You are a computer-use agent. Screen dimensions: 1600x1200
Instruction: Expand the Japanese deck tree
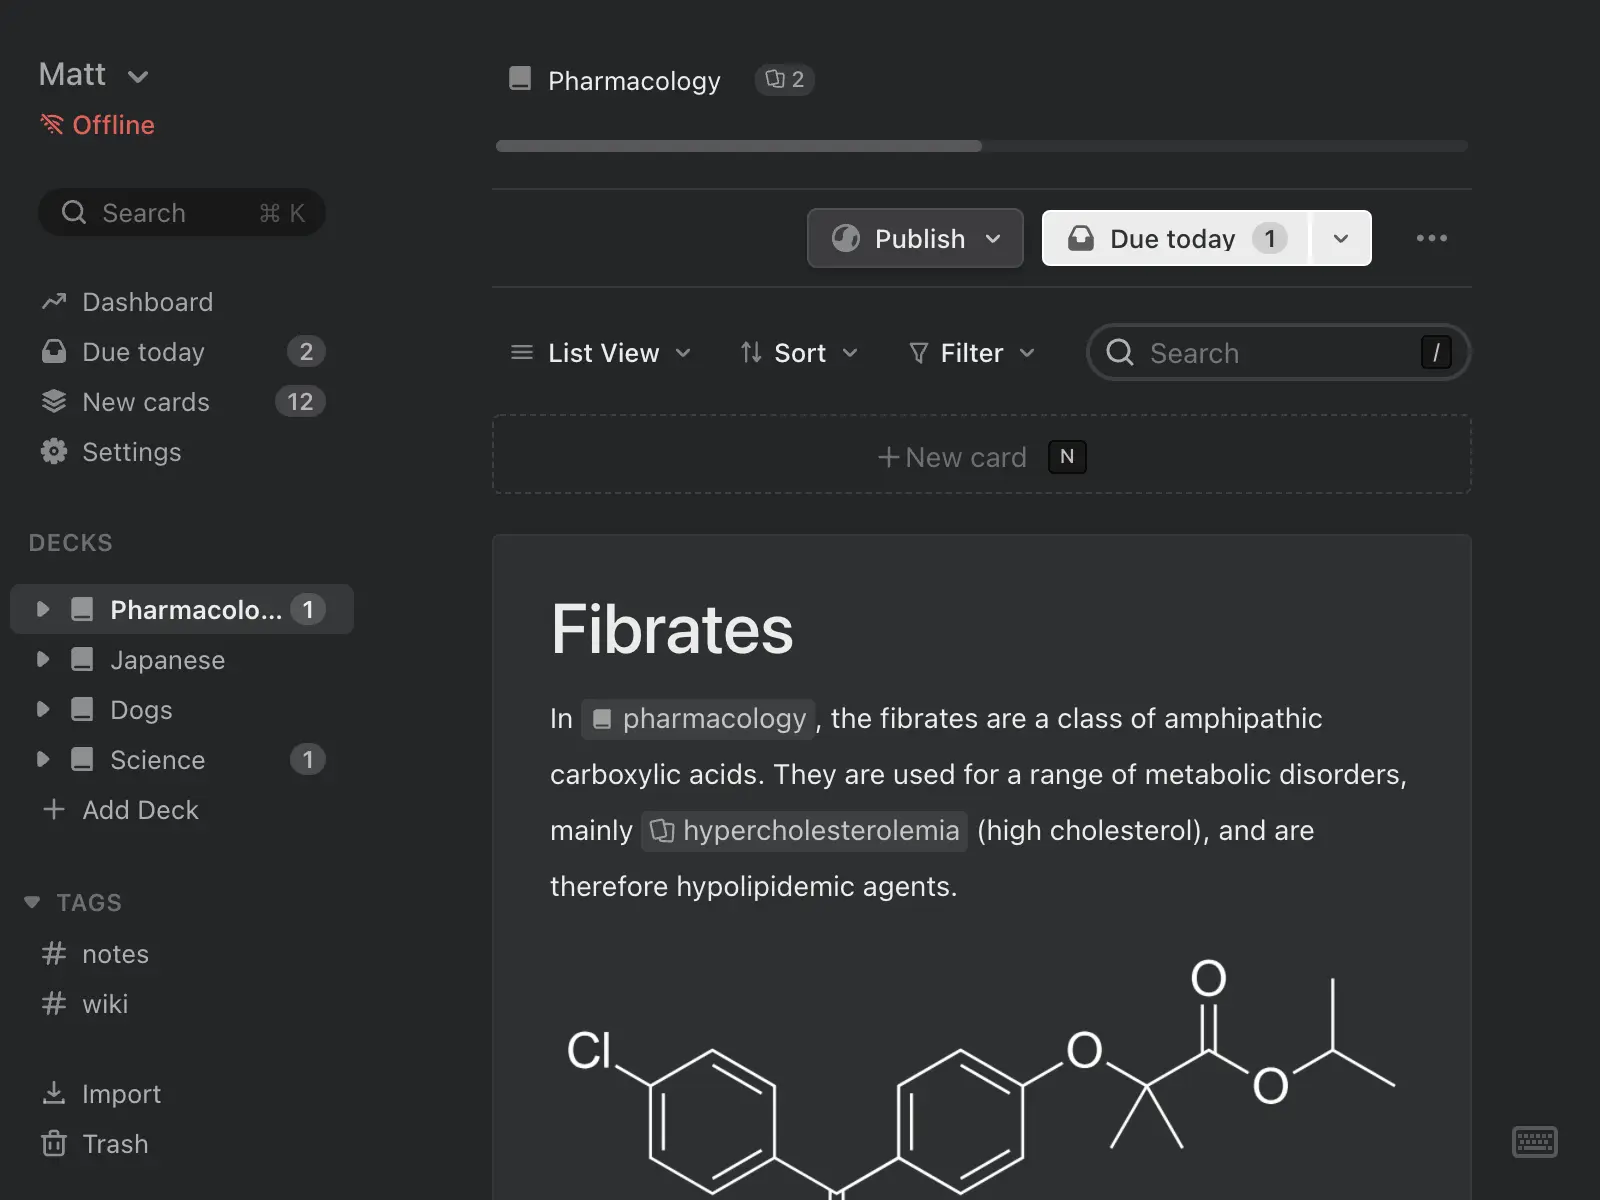(x=43, y=660)
